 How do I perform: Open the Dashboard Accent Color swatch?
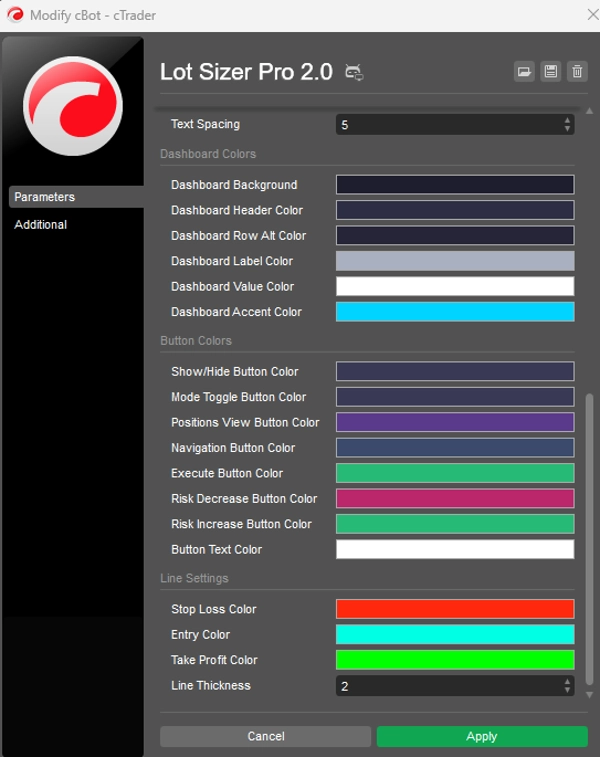(x=455, y=312)
